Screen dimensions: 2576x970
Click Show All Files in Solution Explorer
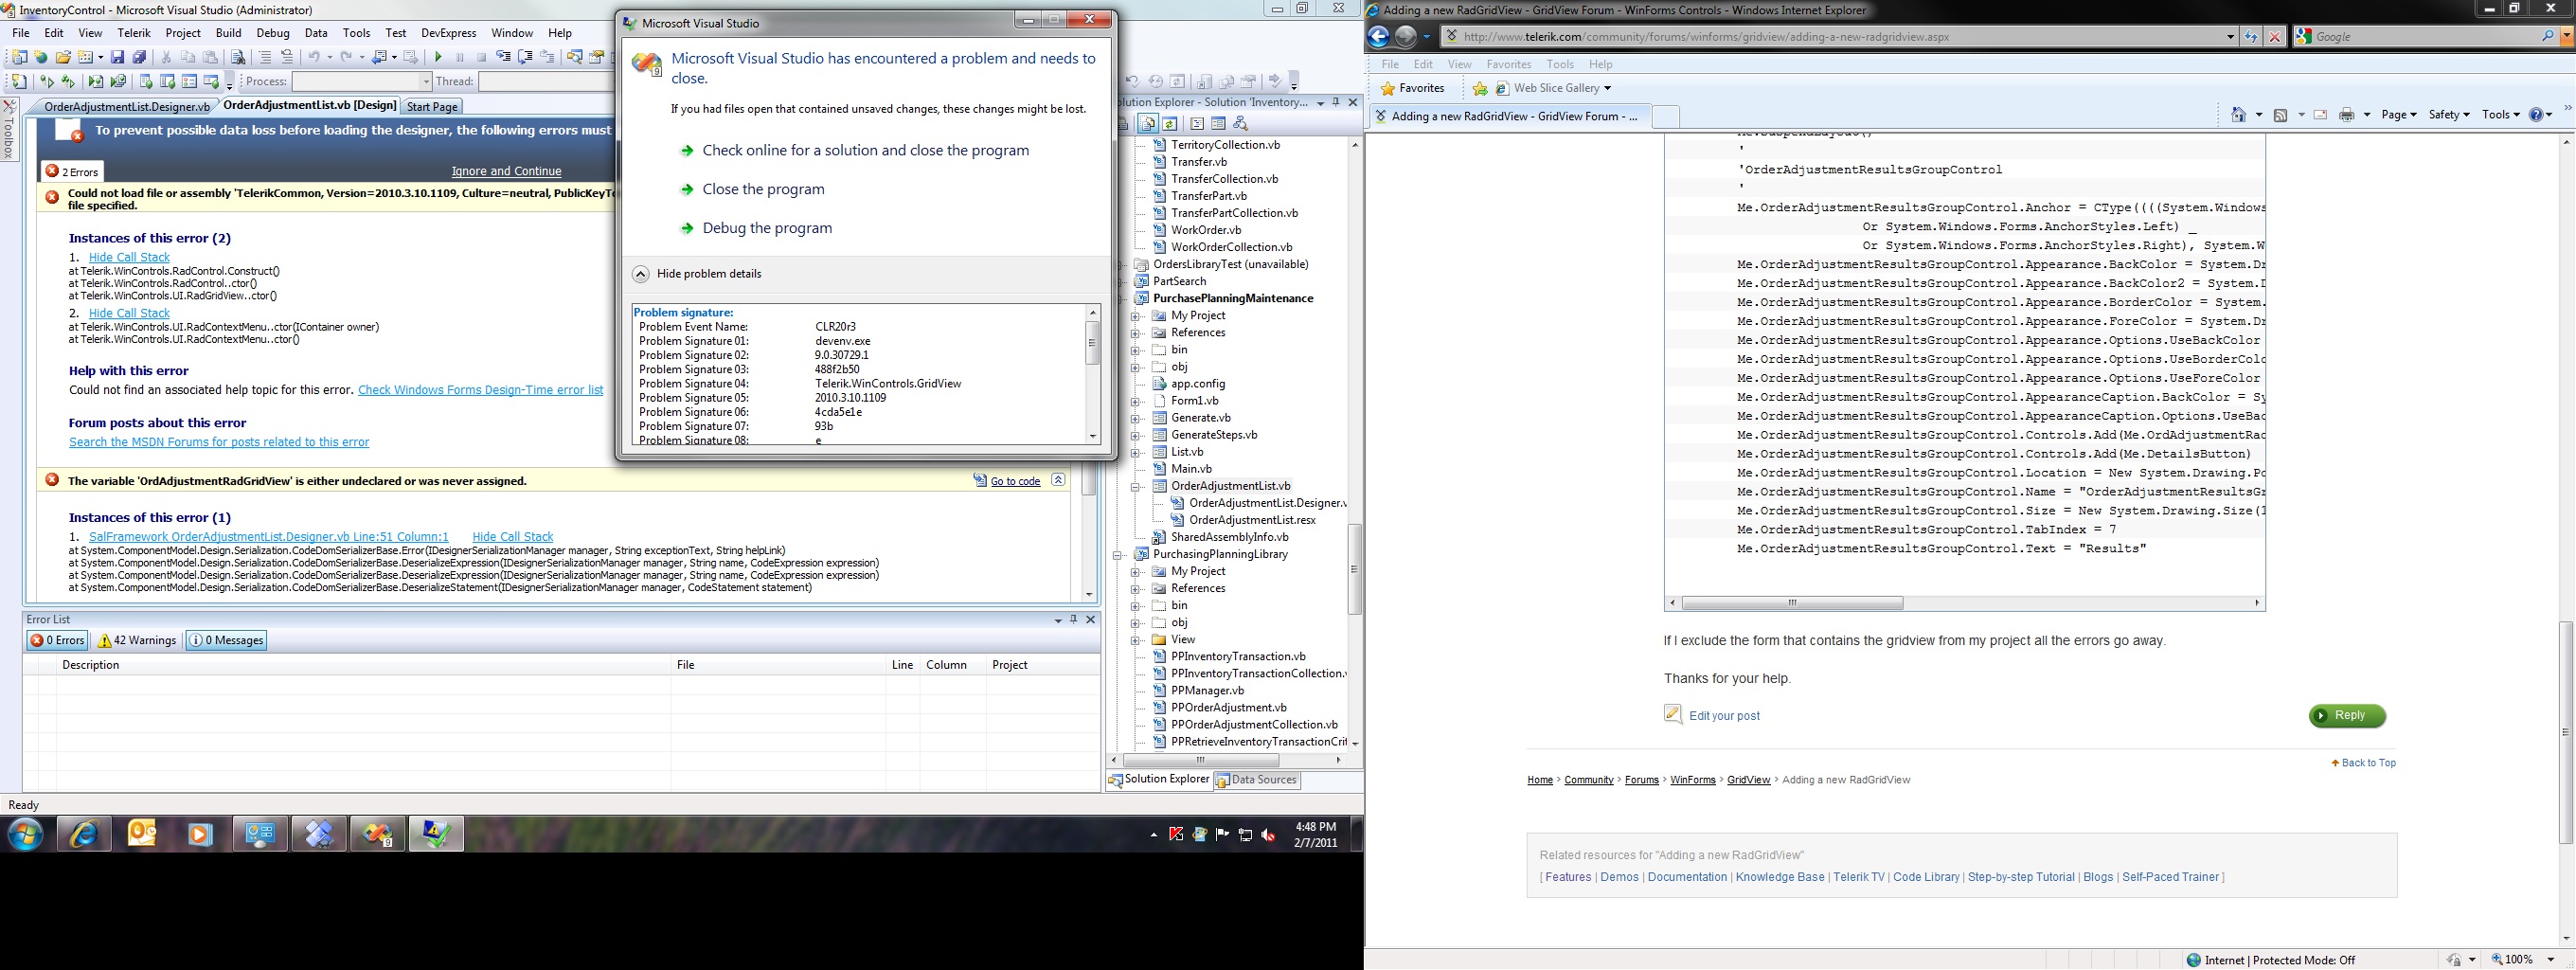1147,124
